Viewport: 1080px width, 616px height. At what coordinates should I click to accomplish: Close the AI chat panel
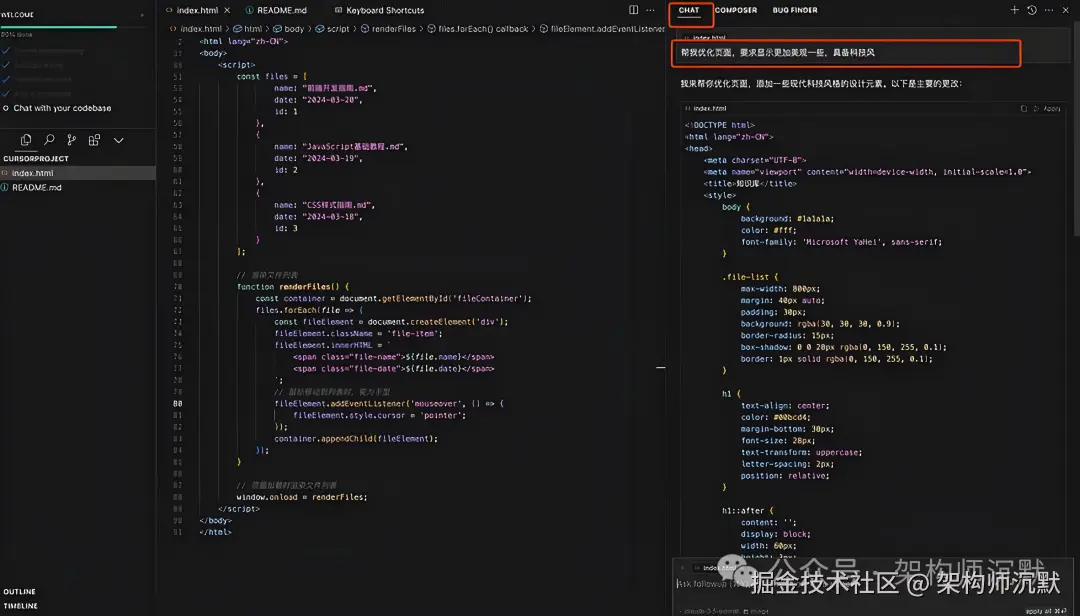point(1066,10)
